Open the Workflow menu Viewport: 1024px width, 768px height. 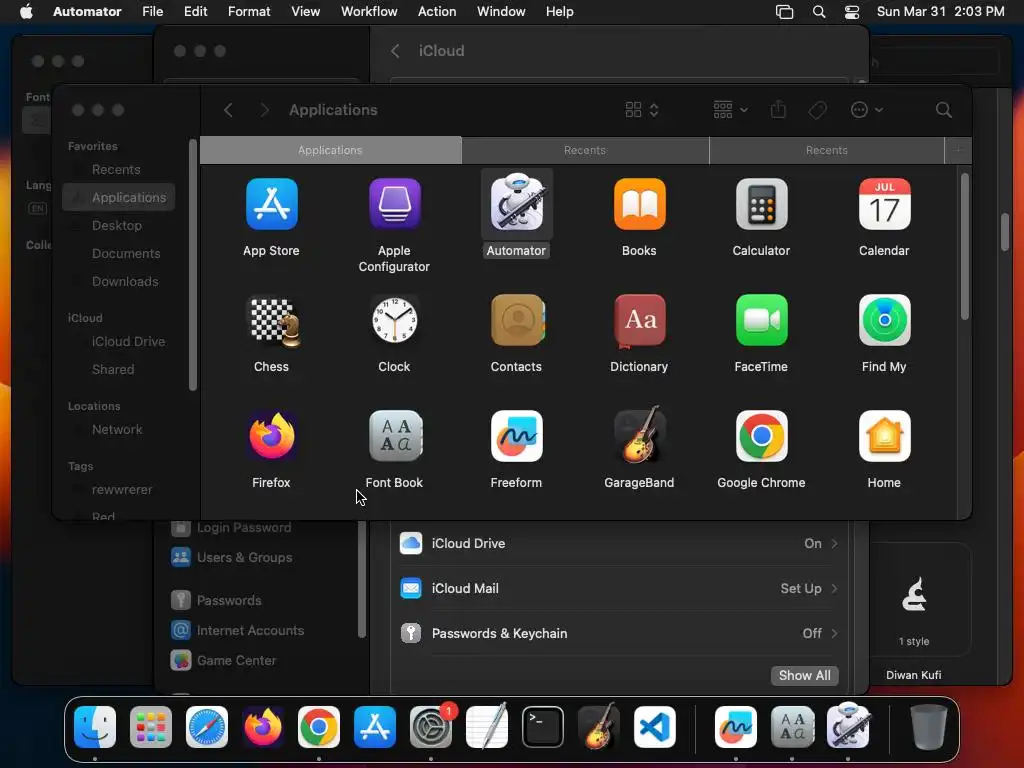369,12
